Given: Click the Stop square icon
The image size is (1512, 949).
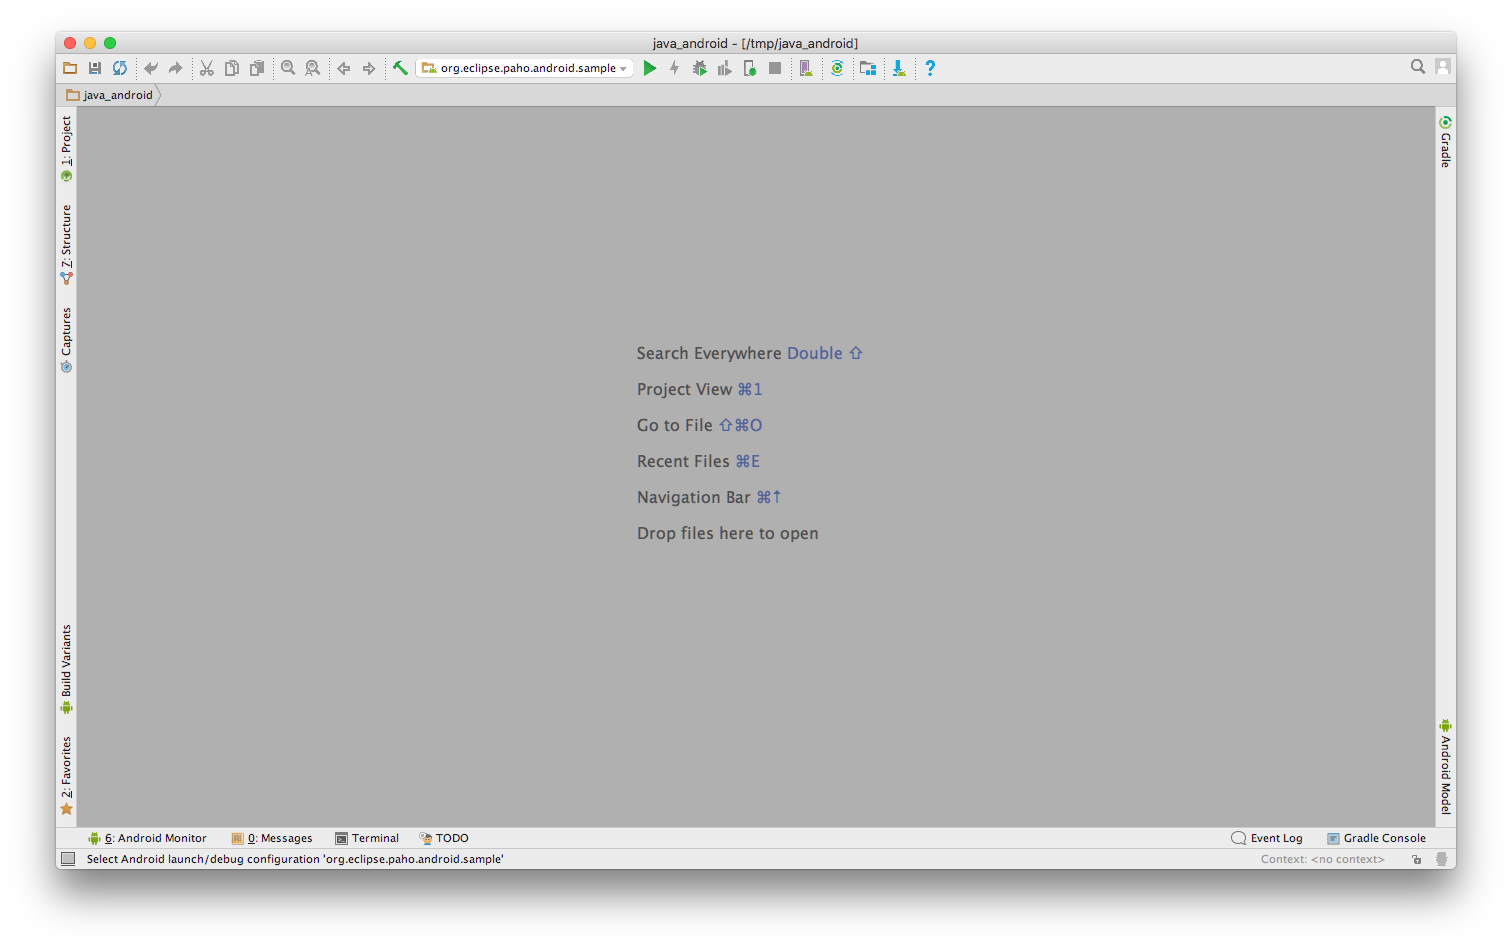Looking at the screenshot, I should coord(775,68).
